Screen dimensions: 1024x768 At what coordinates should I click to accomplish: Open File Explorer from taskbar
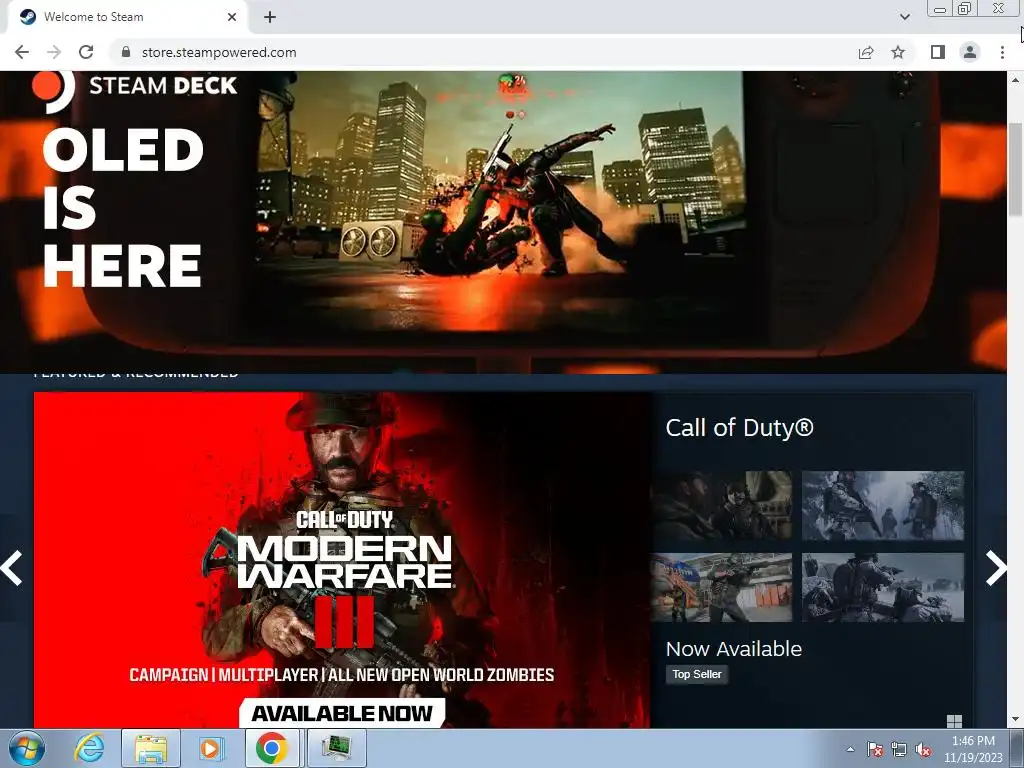click(x=150, y=748)
